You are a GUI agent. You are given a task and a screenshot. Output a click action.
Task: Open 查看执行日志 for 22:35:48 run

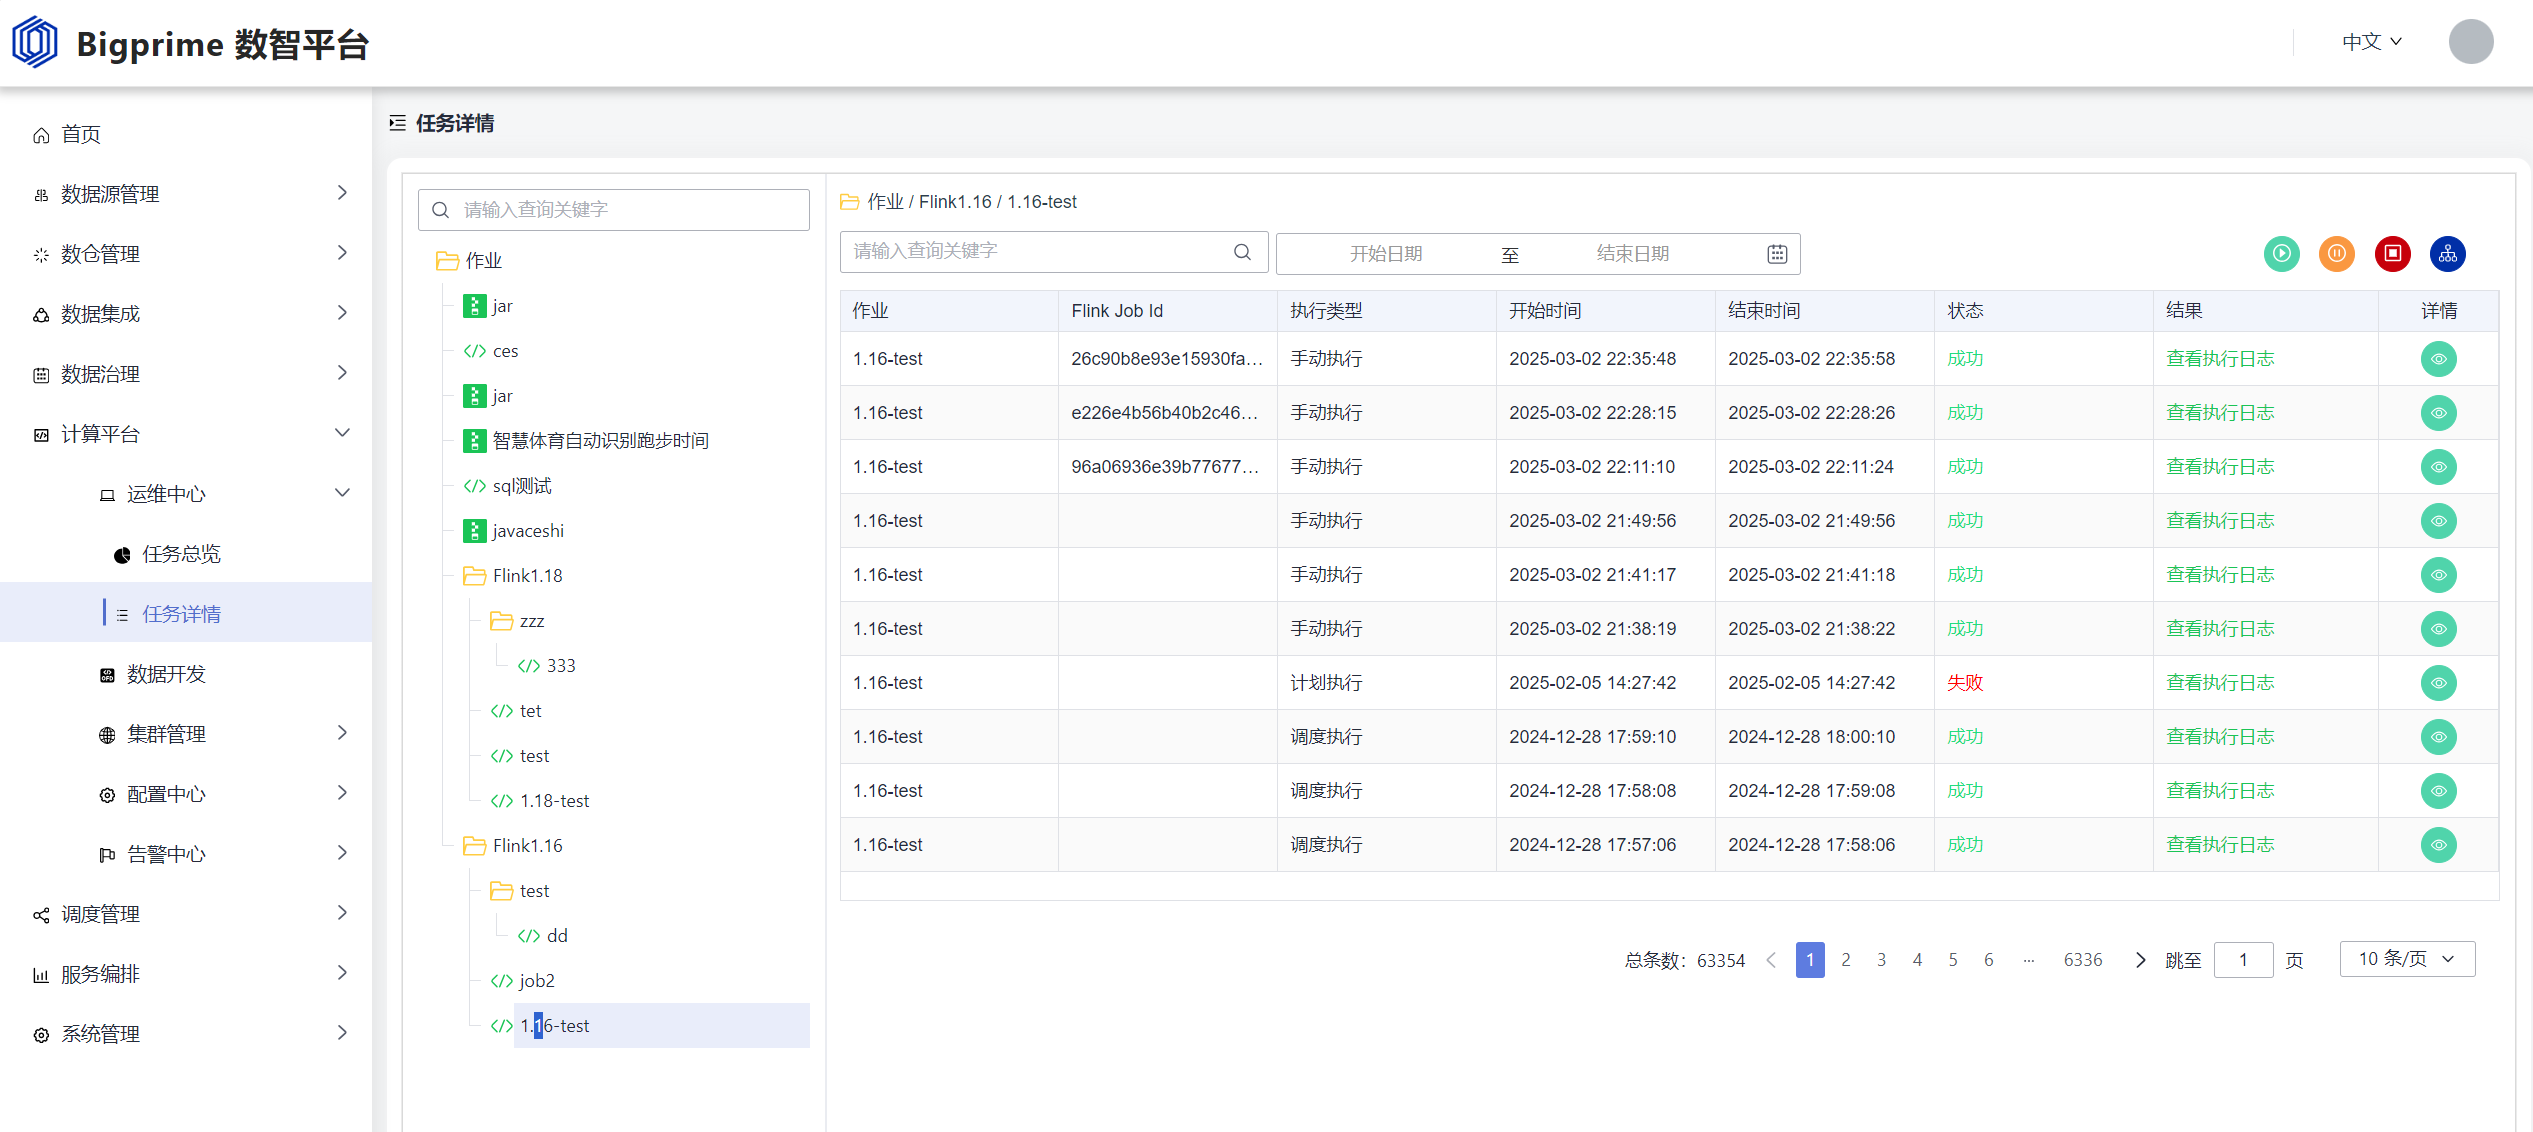click(x=2219, y=359)
